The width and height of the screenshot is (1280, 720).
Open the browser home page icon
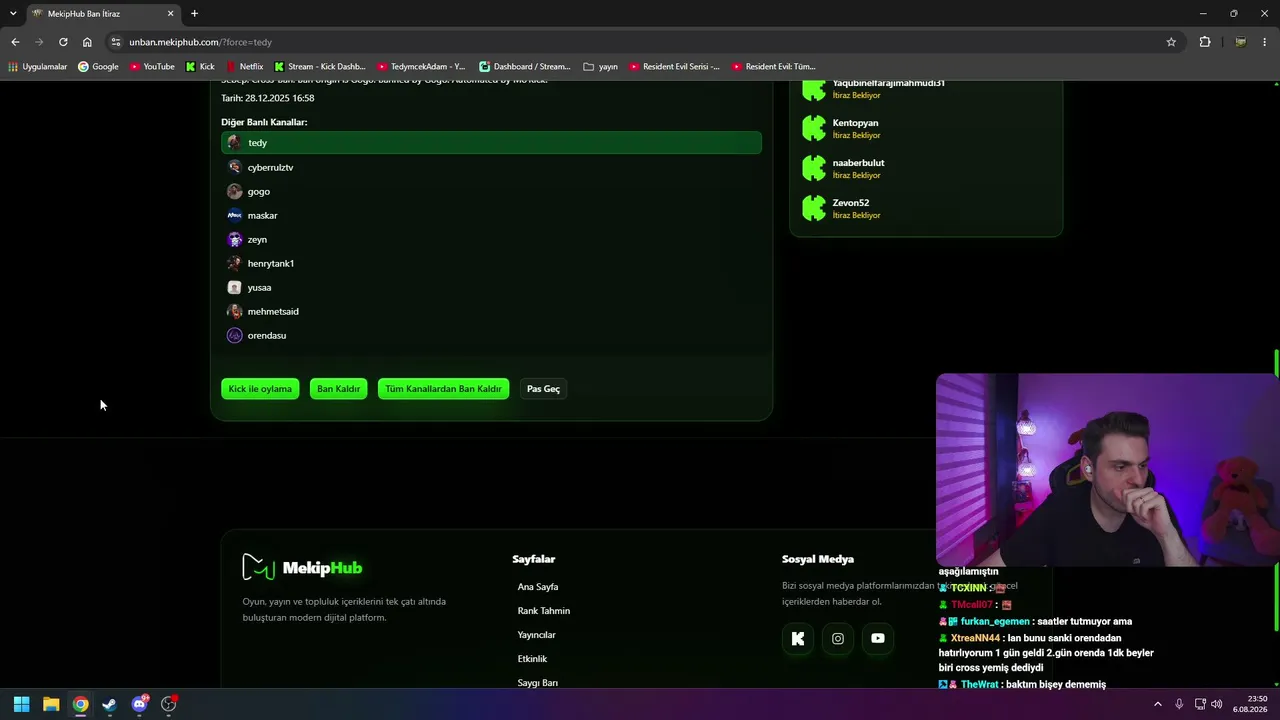click(87, 42)
